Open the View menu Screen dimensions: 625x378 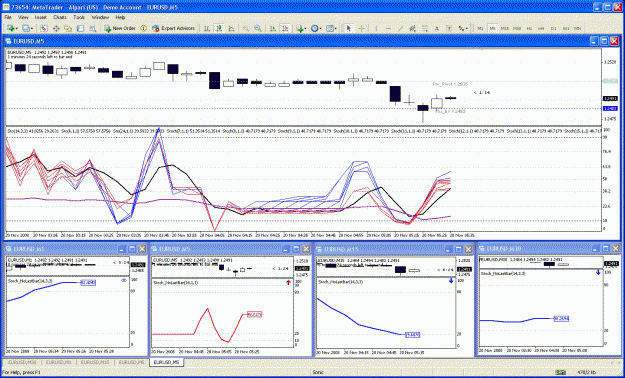tap(23, 18)
